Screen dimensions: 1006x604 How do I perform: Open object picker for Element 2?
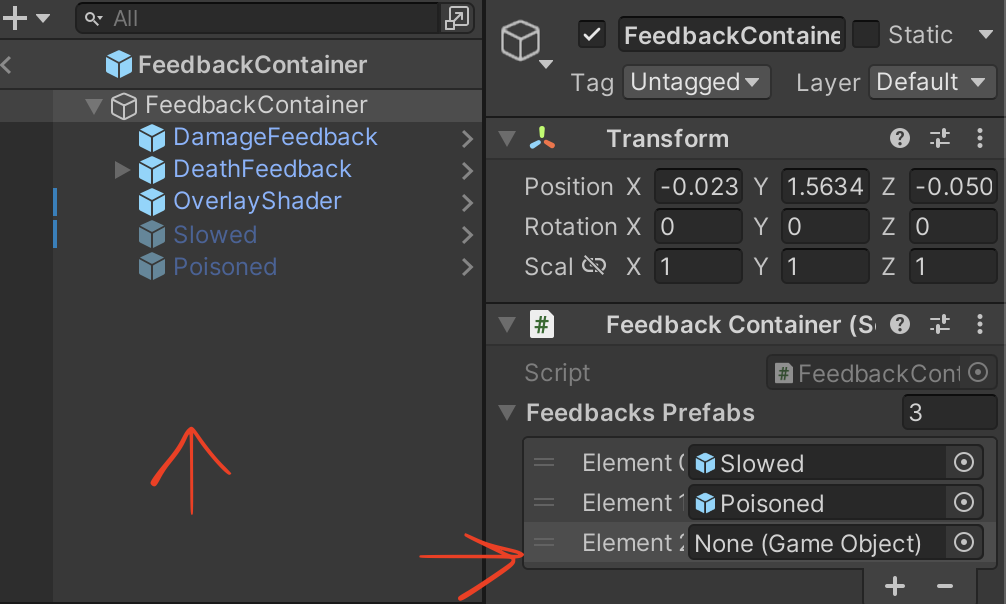pos(964,543)
